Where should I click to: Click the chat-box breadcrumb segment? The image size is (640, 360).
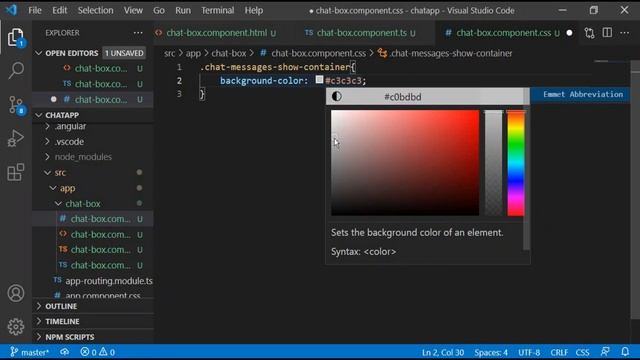229,53
